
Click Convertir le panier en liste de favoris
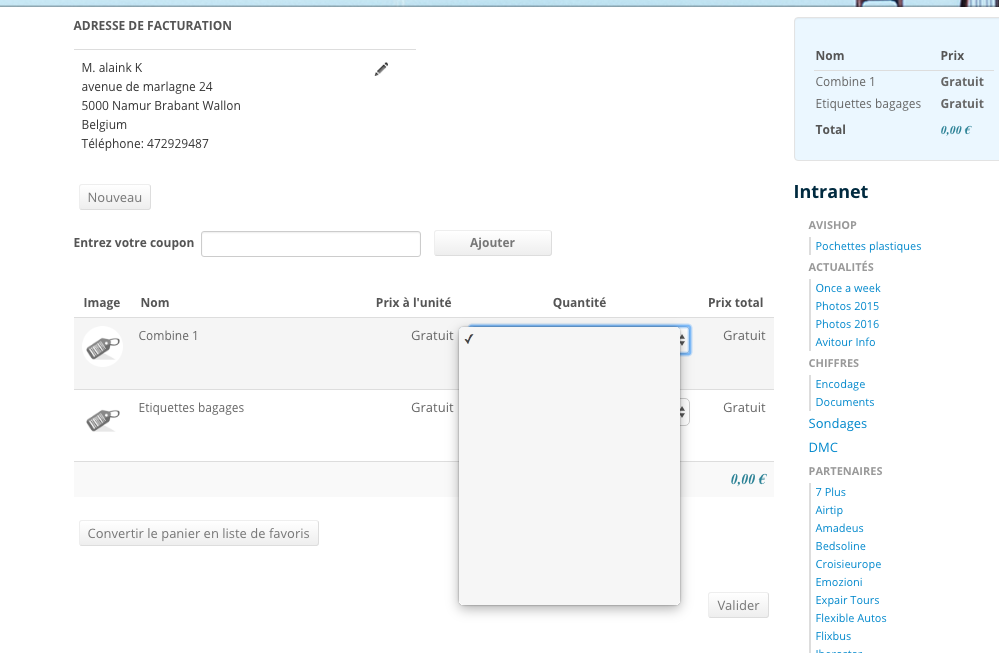199,533
